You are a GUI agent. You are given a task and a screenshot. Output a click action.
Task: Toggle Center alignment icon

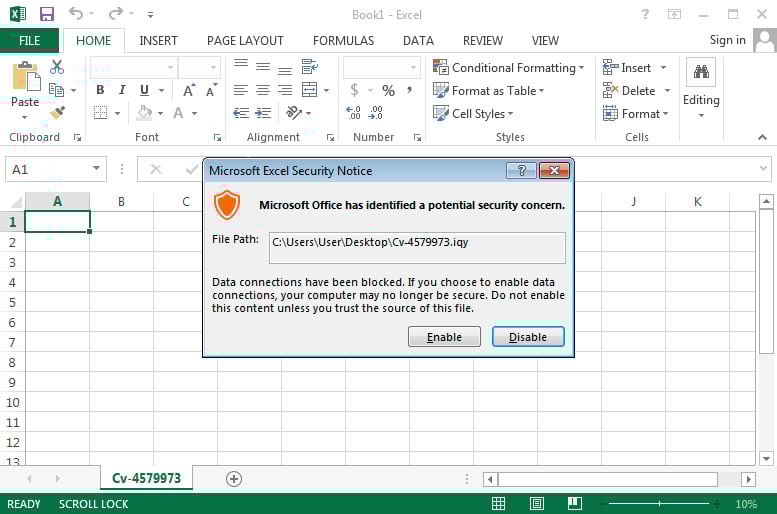click(x=263, y=90)
